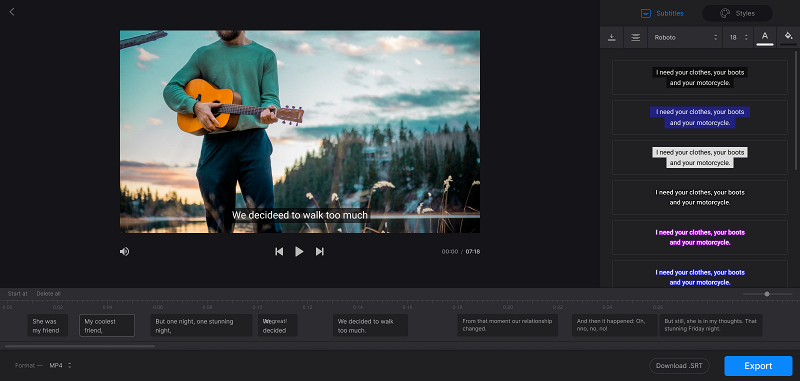Open the MP4 format dropdown
Screen dimensions: 800x381
coord(61,366)
